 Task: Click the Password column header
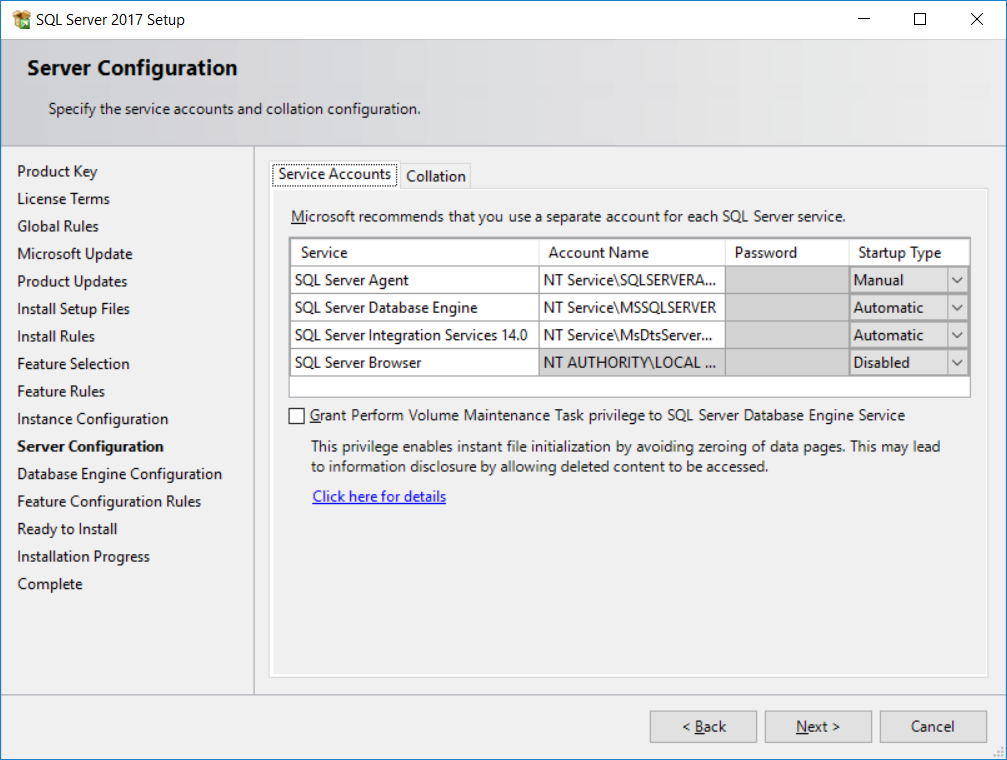[x=787, y=252]
